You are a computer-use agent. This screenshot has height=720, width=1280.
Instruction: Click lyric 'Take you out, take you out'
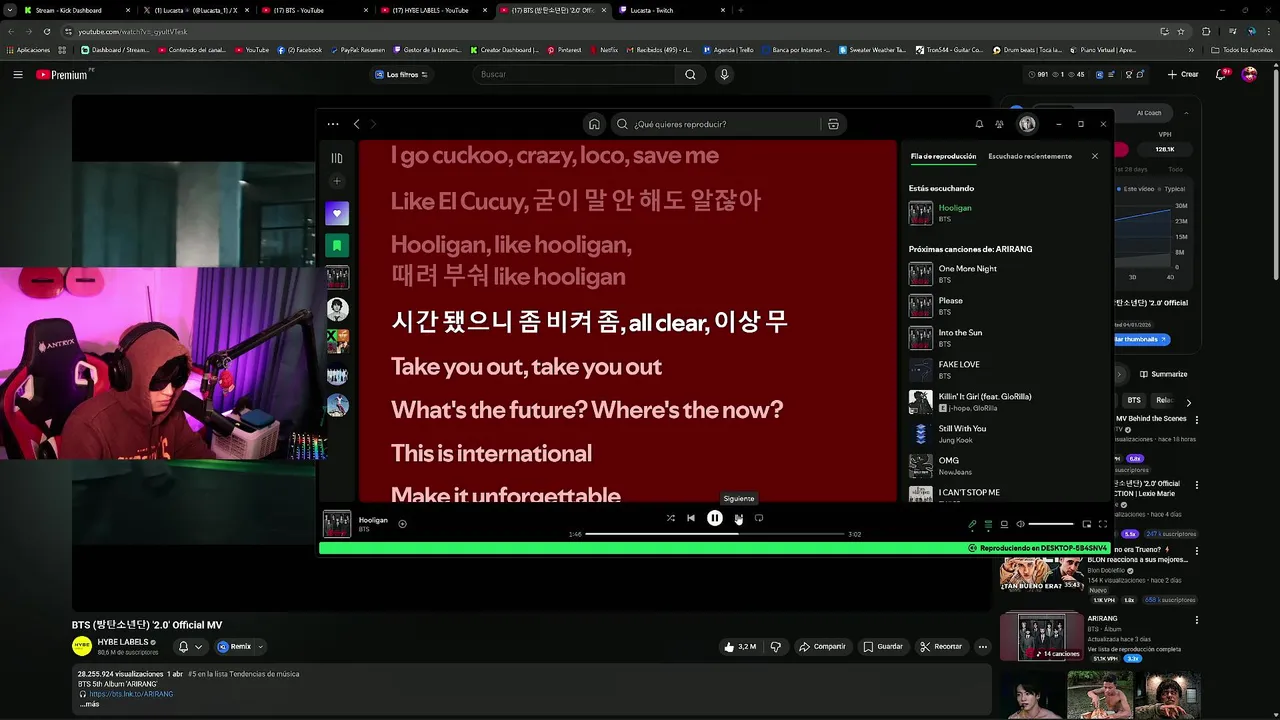[x=526, y=366]
